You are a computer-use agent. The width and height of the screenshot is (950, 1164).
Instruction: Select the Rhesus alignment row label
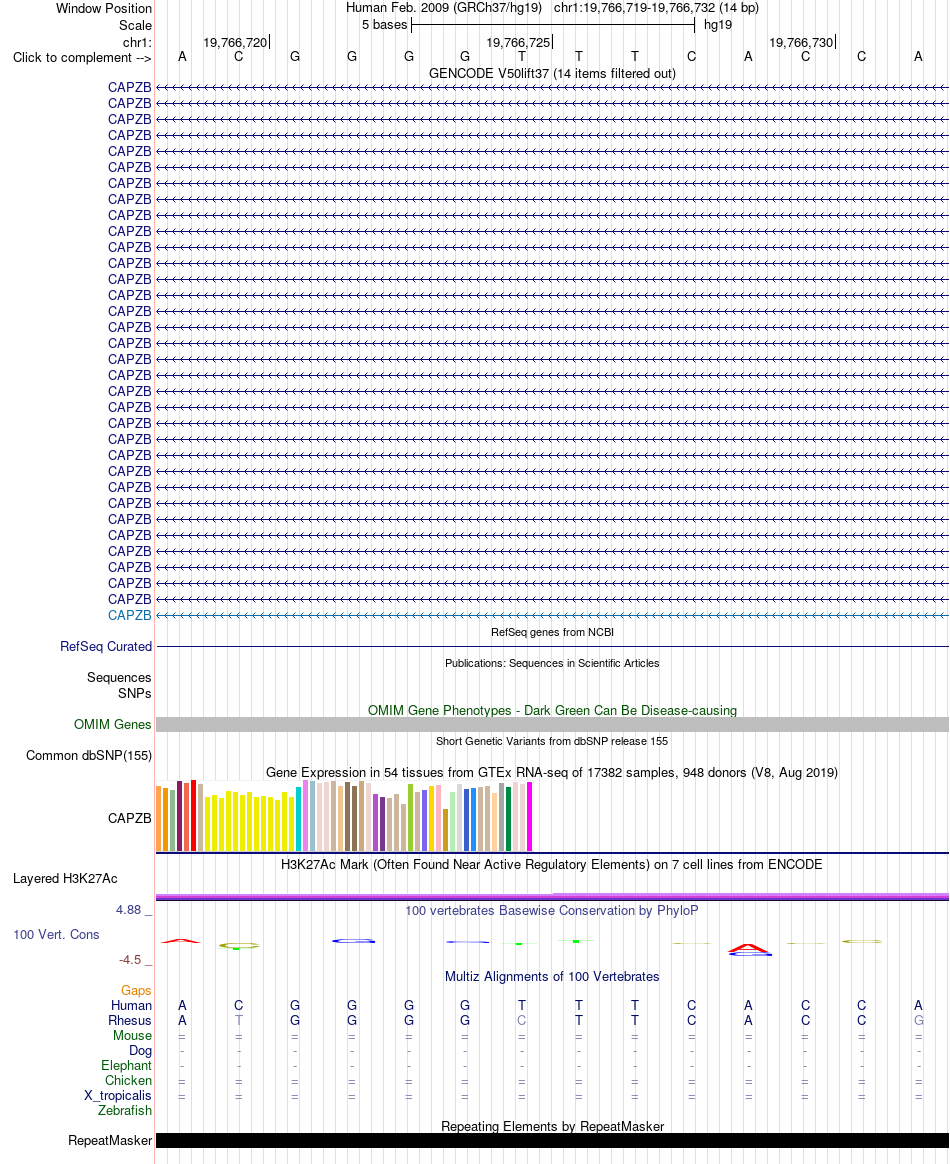pos(130,1021)
